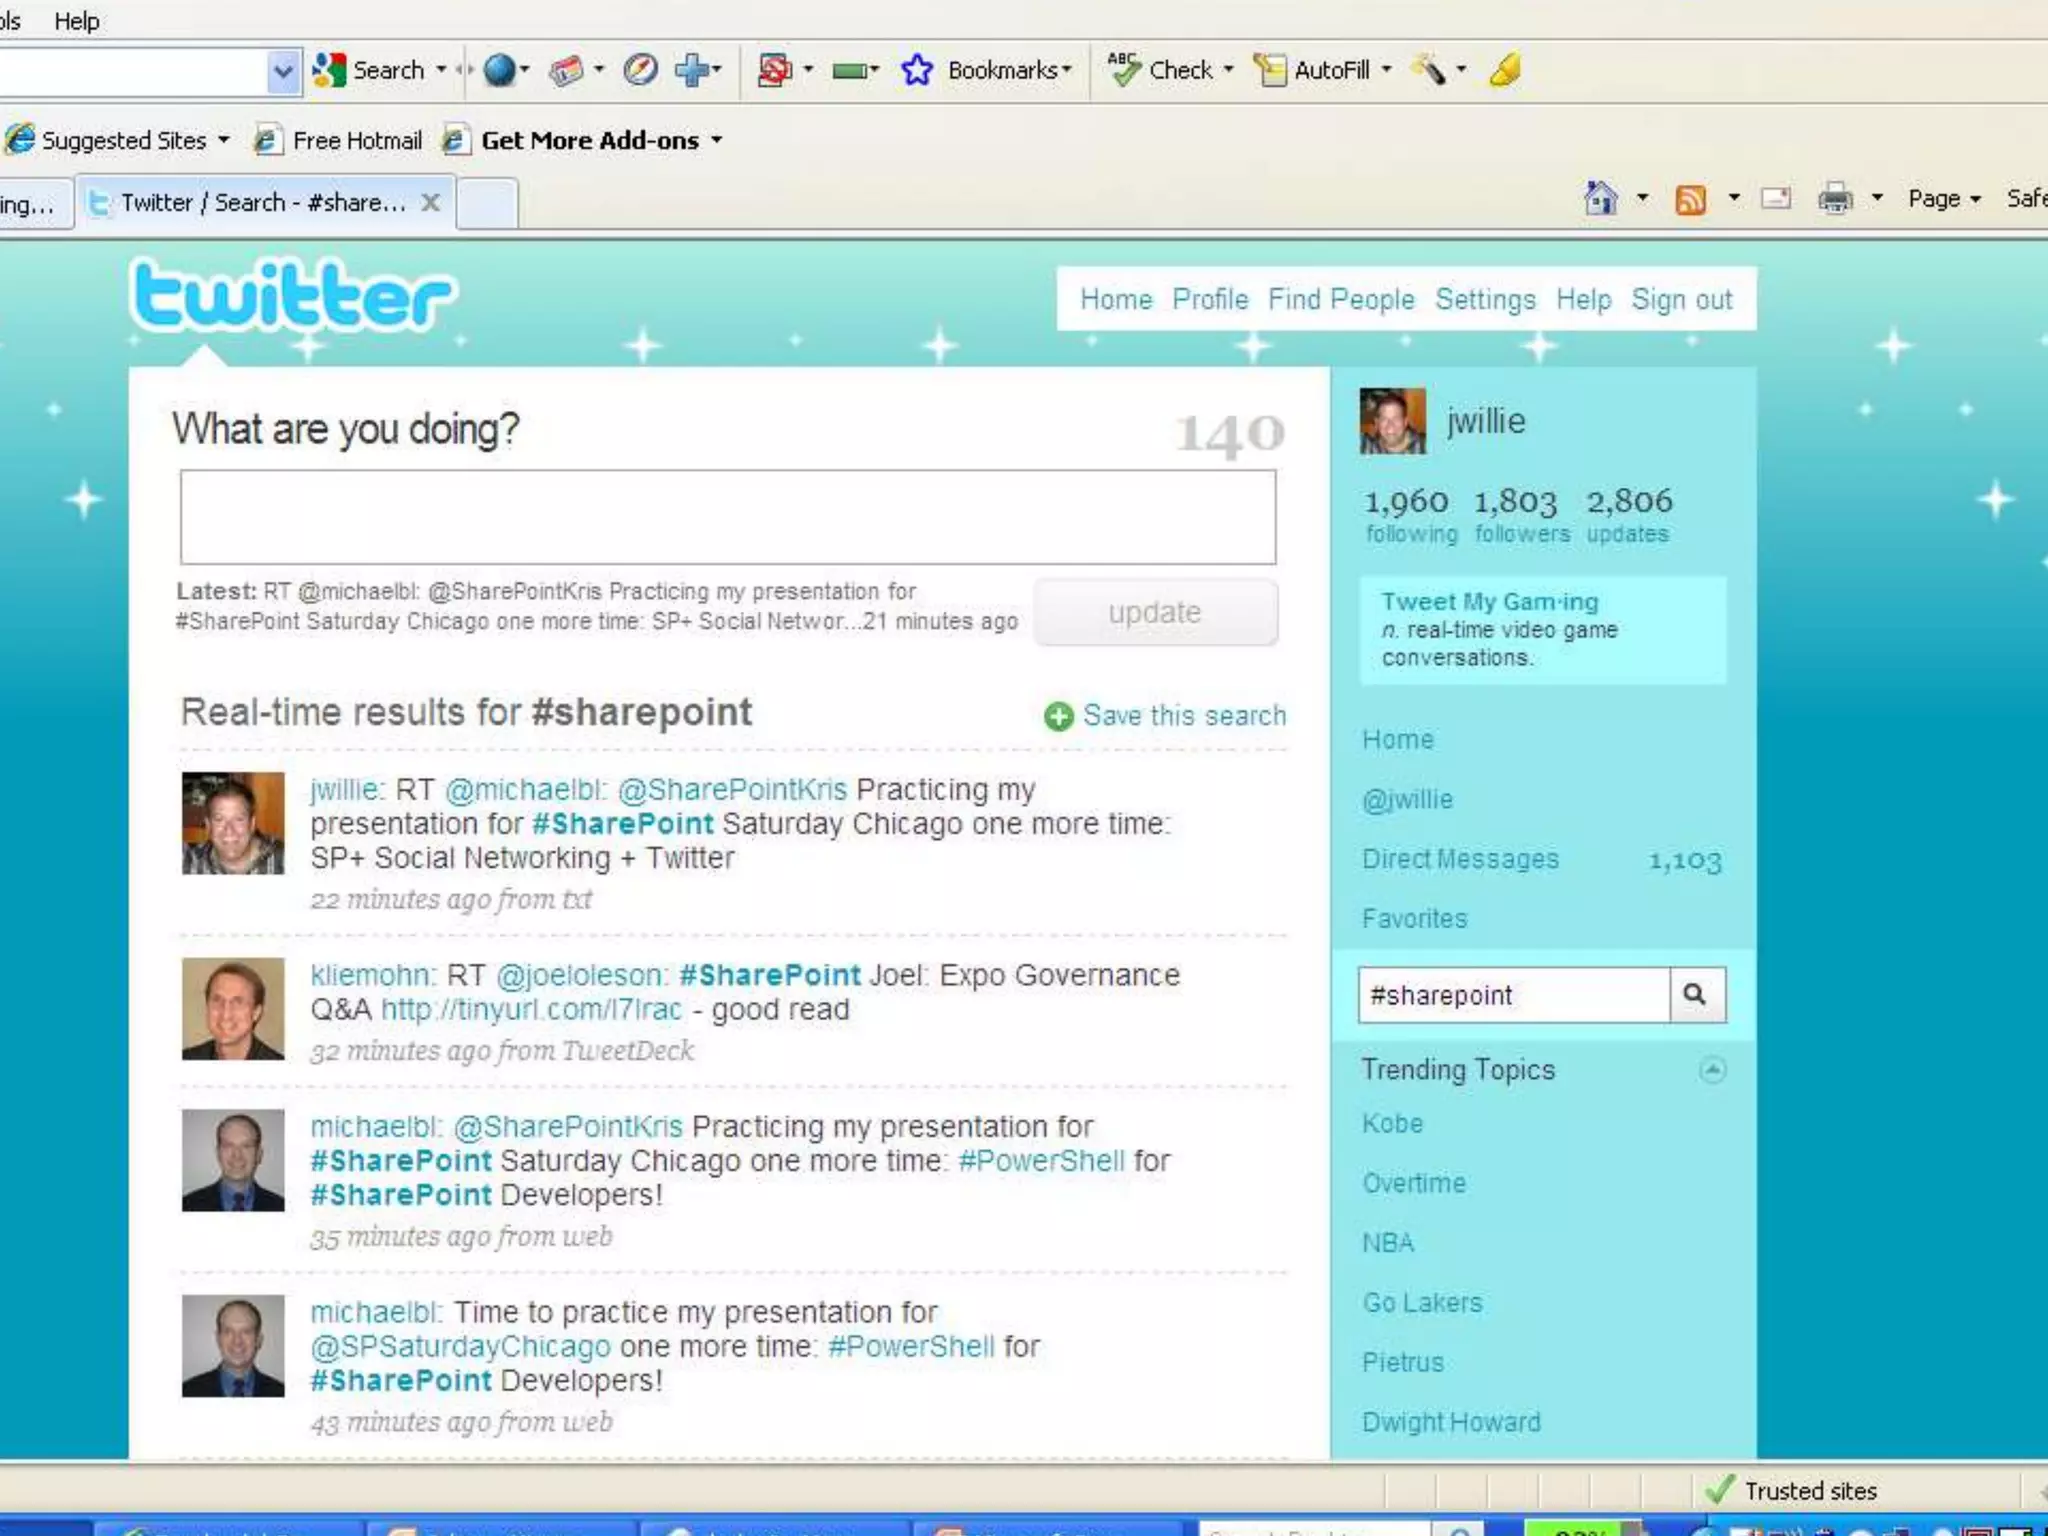
Task: Open the toolbar address combo box arrow
Action: (283, 72)
